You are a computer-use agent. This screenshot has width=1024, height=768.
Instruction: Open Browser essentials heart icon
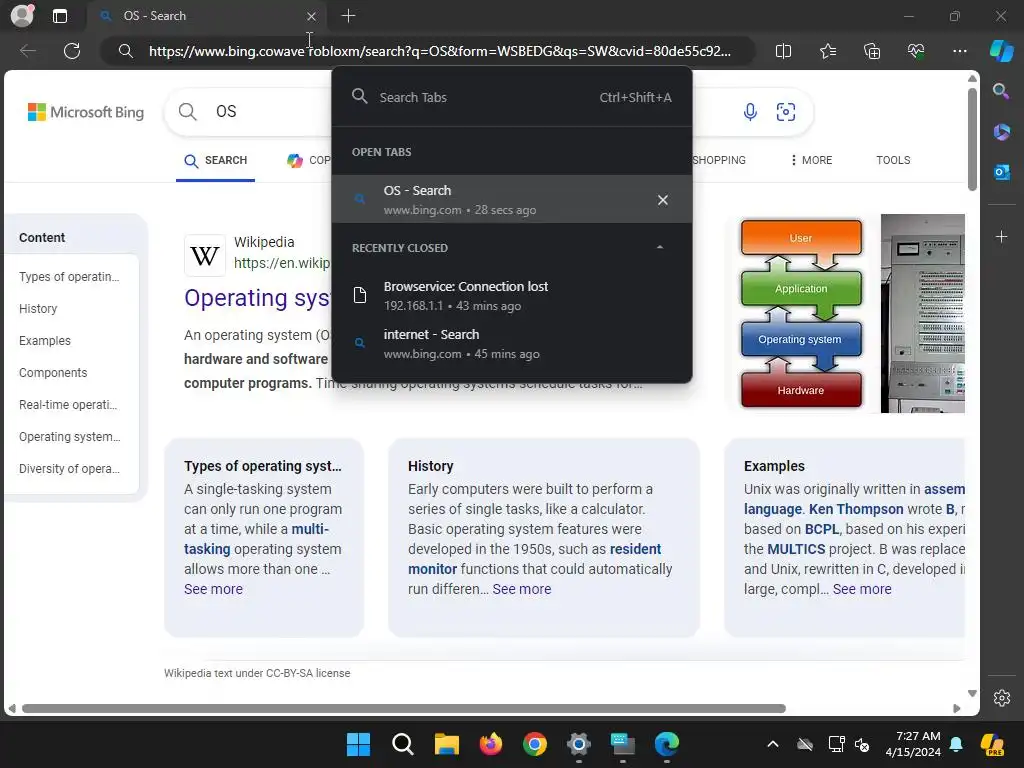916,51
